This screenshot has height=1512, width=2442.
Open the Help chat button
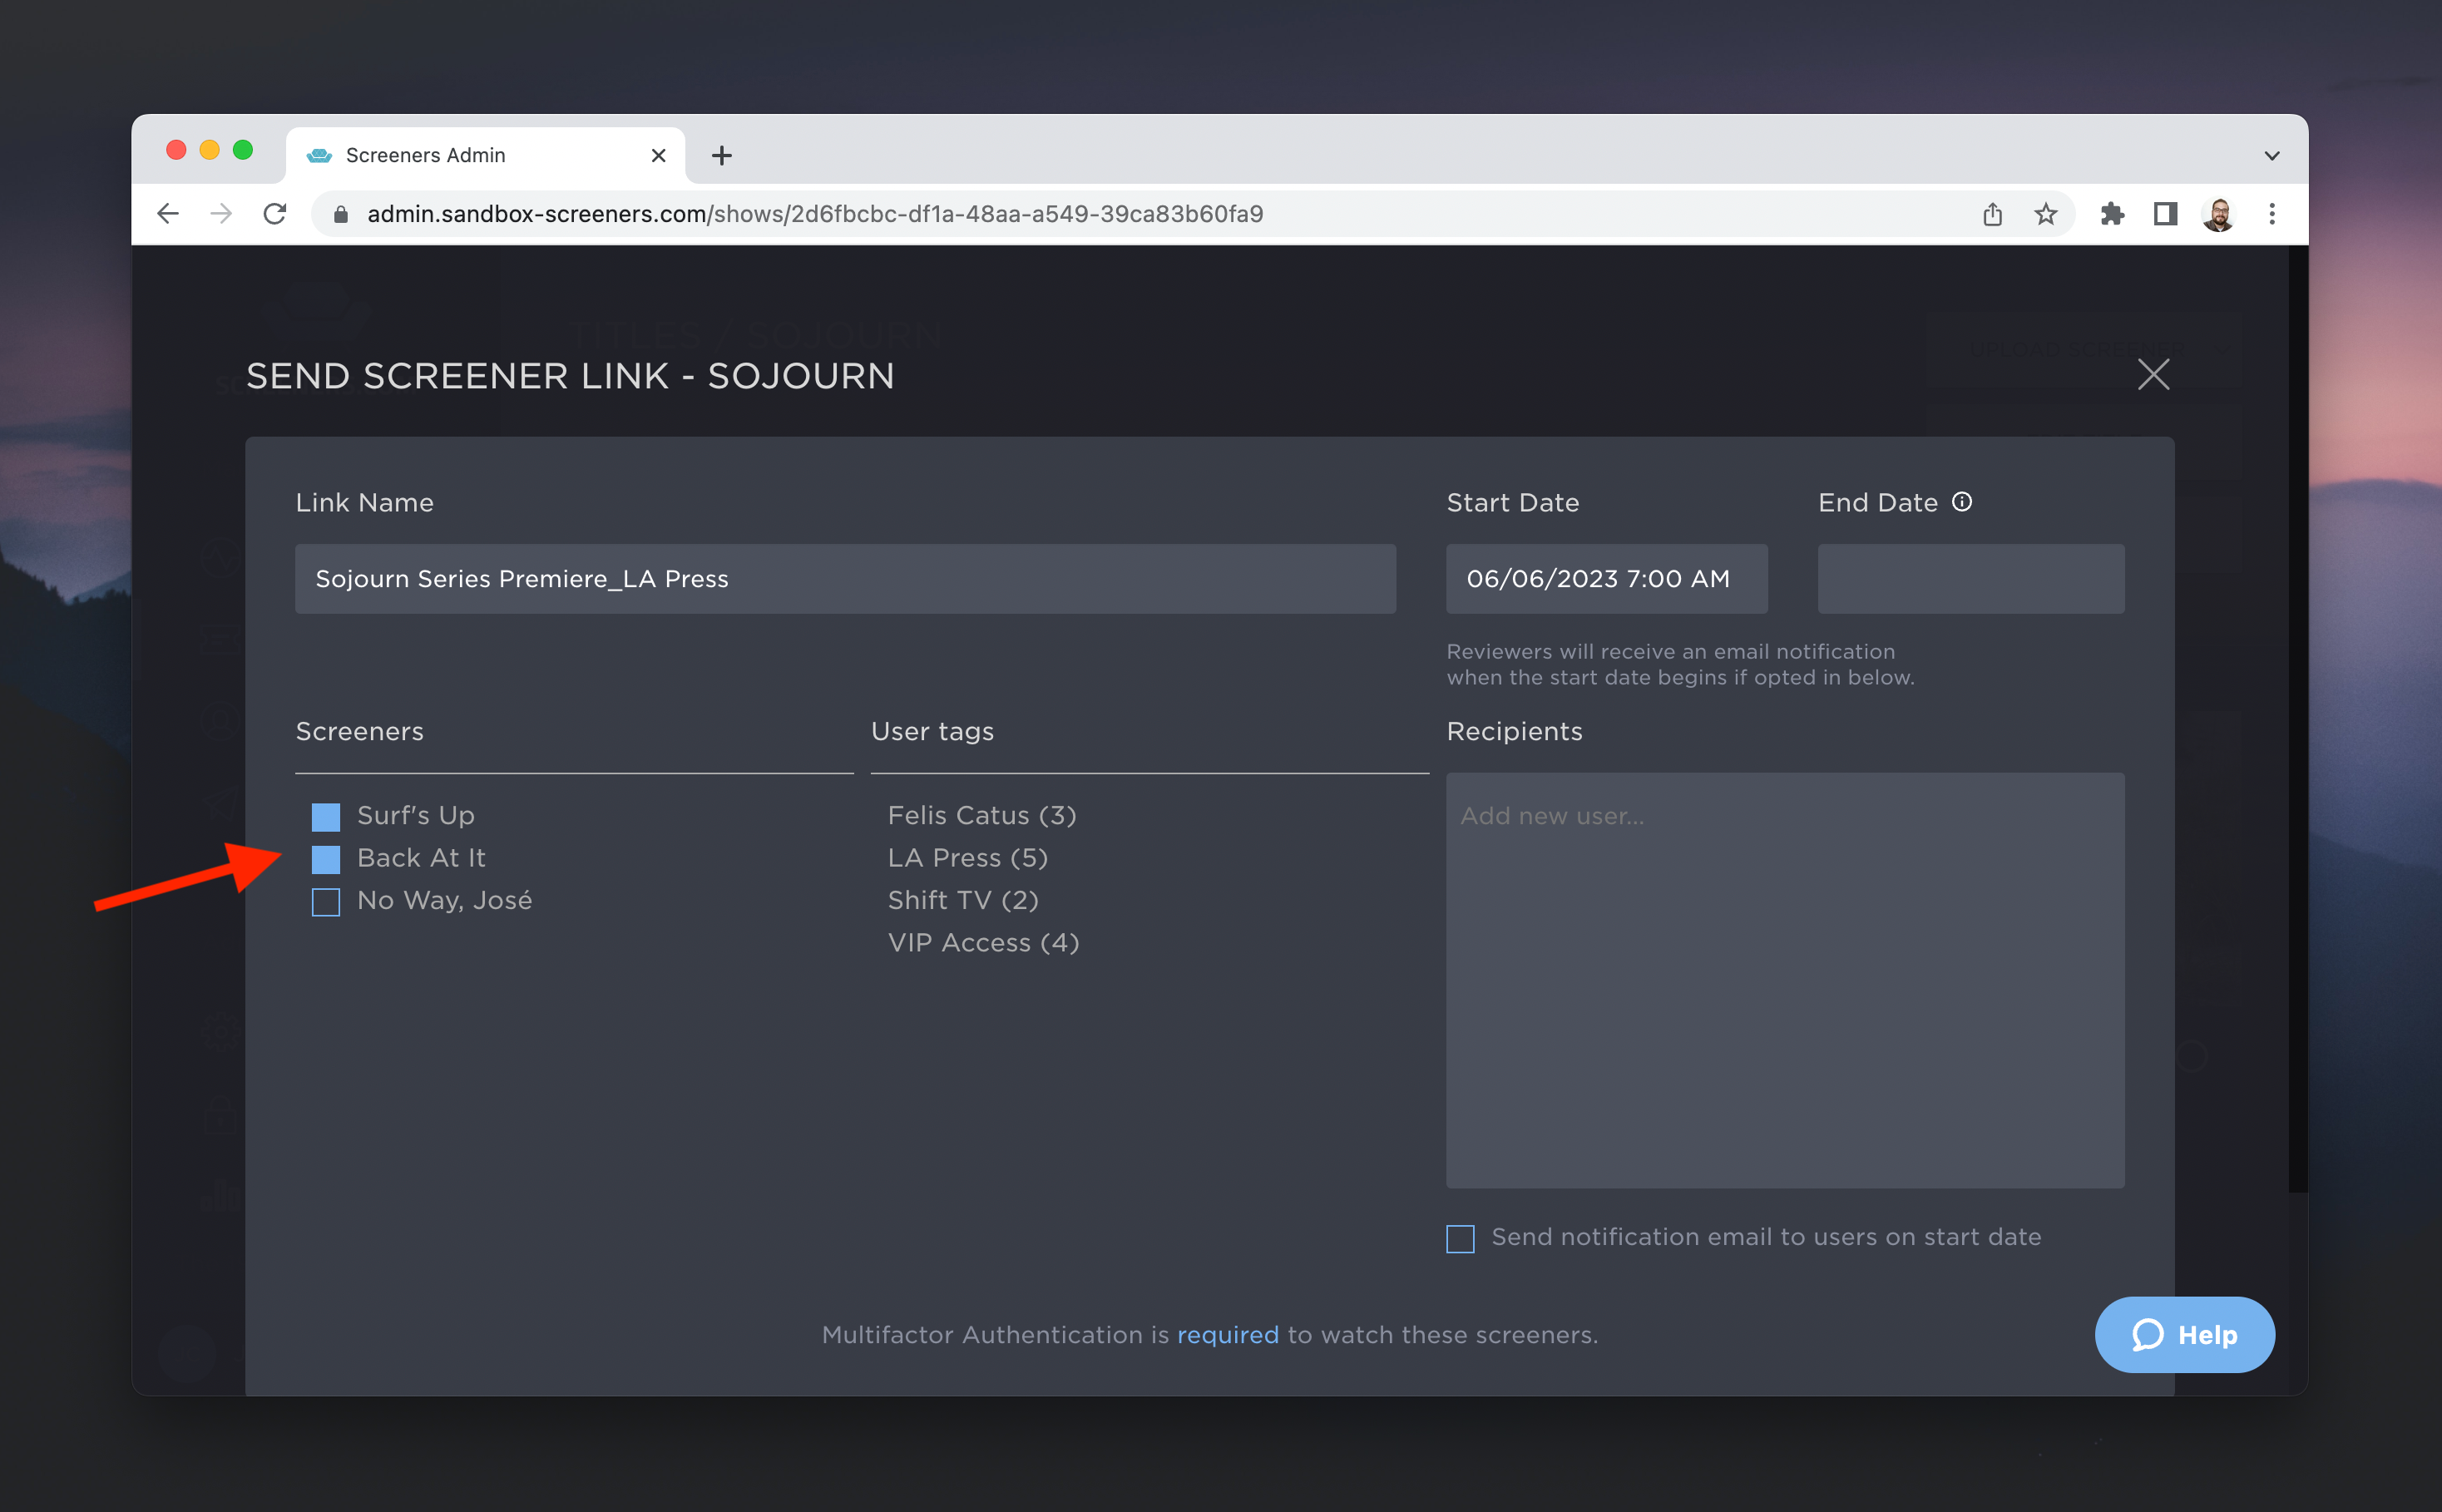(2184, 1335)
